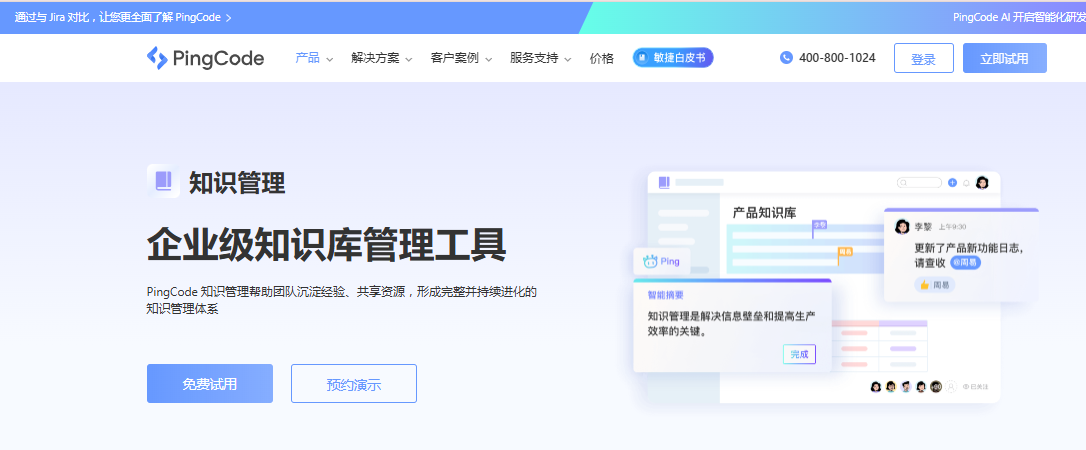The height and width of the screenshot is (450, 1086).
Task: Click the 智能摘要 card title
Action: click(x=666, y=295)
